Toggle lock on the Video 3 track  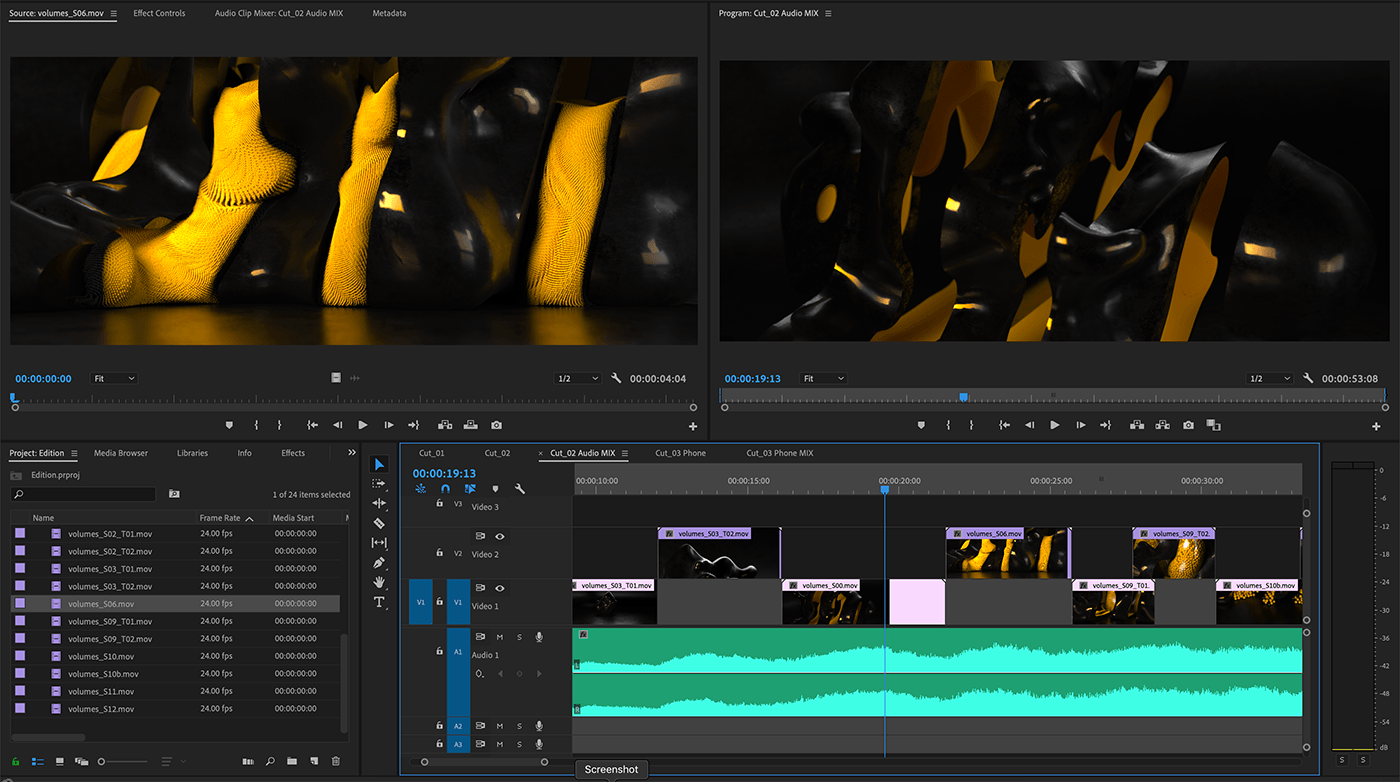439,504
